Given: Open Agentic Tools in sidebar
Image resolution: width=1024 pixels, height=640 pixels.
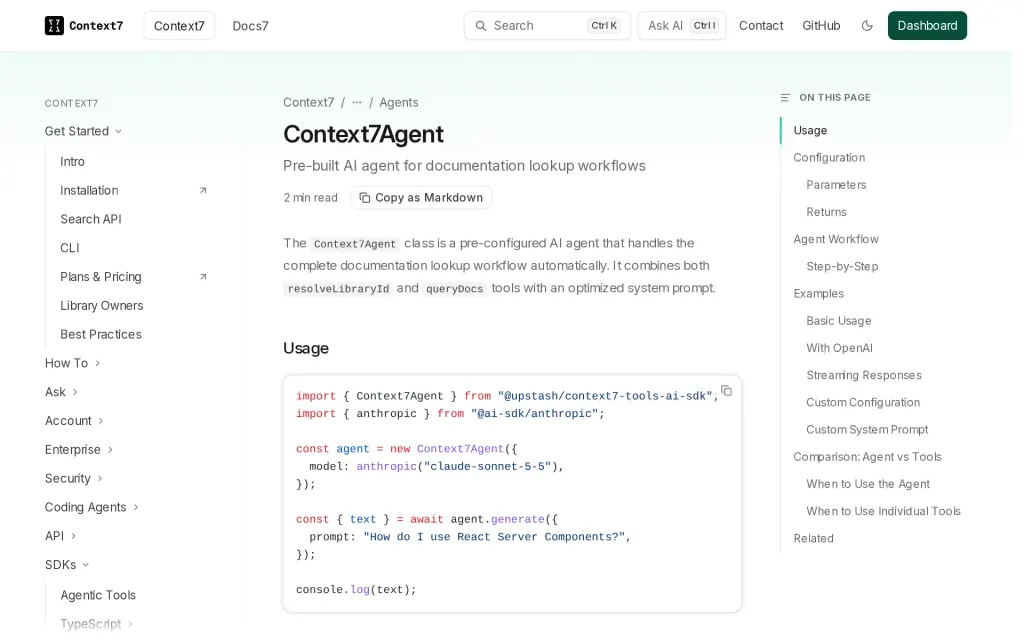Looking at the screenshot, I should (x=98, y=595).
